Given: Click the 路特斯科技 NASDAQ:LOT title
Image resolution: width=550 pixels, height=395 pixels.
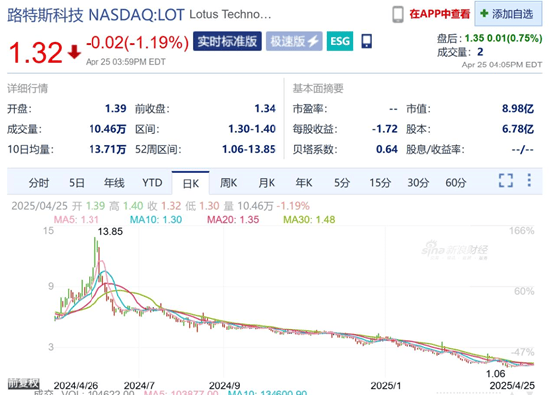Looking at the screenshot, I should coord(96,15).
